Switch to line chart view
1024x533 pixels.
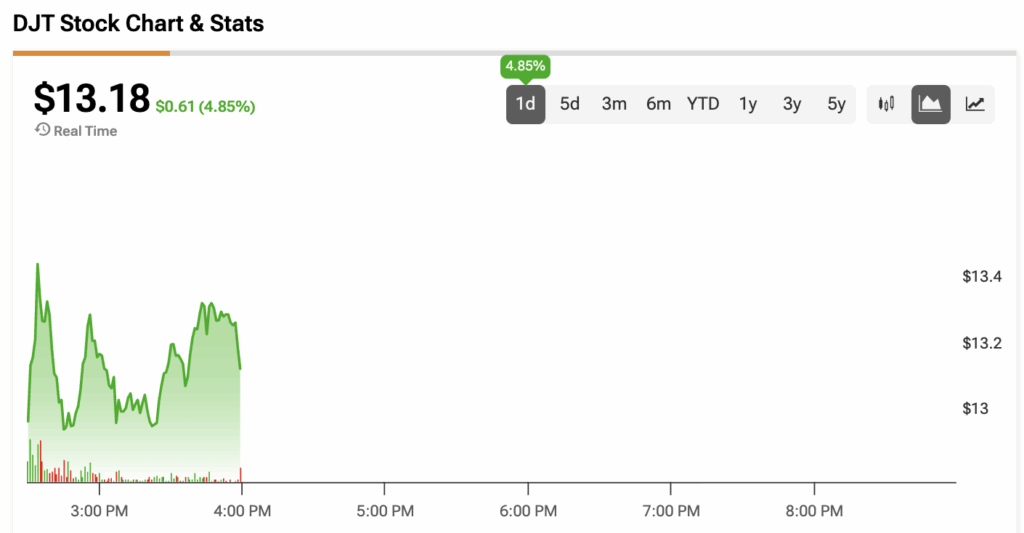tap(975, 104)
